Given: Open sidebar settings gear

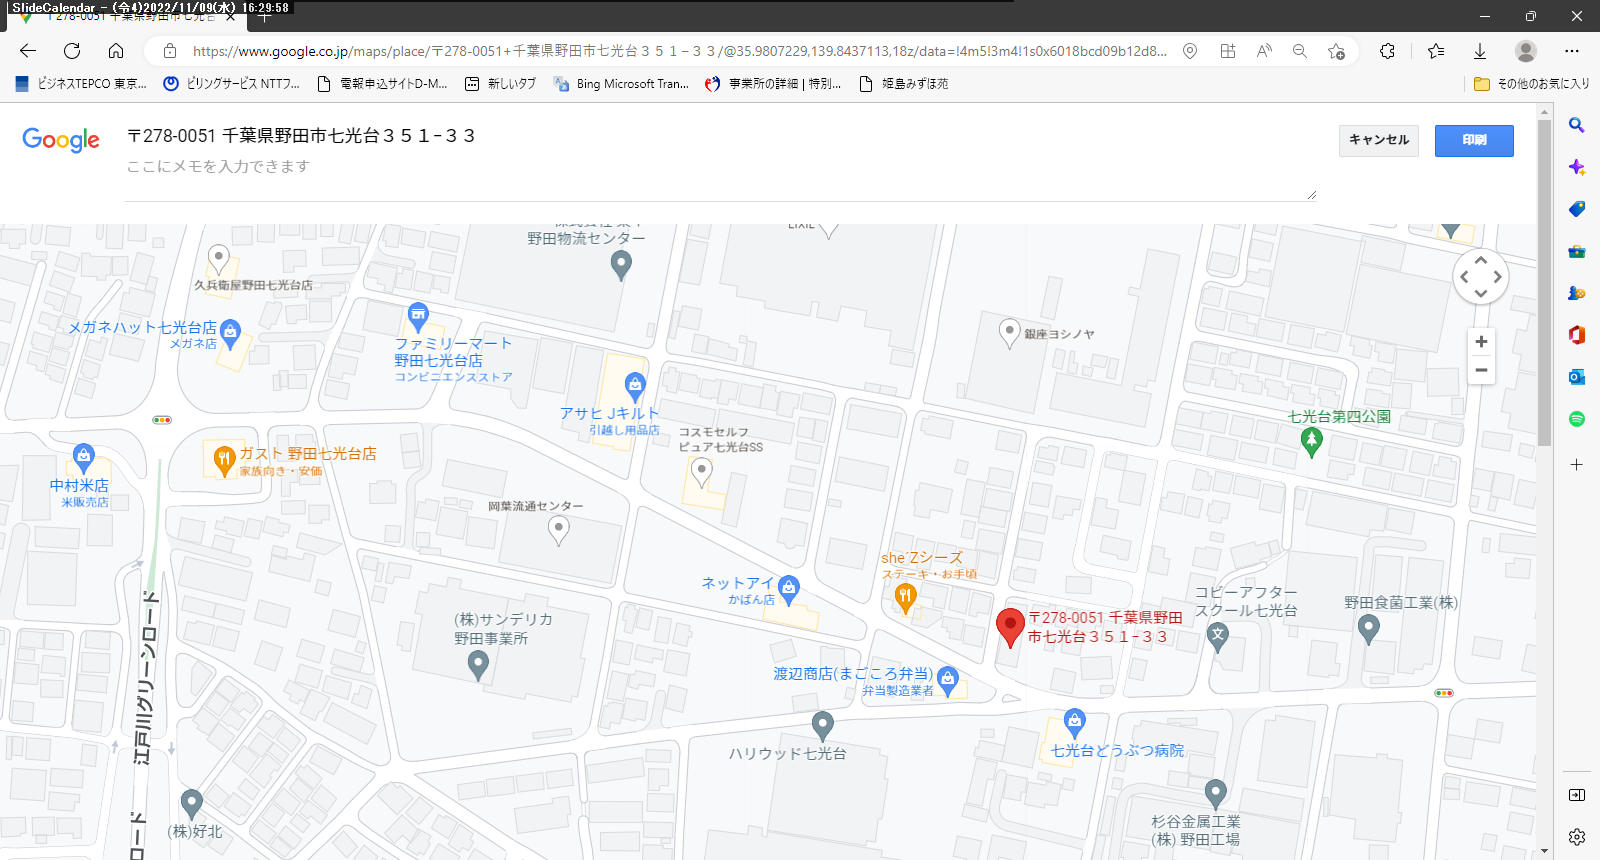Looking at the screenshot, I should pyautogui.click(x=1577, y=837).
